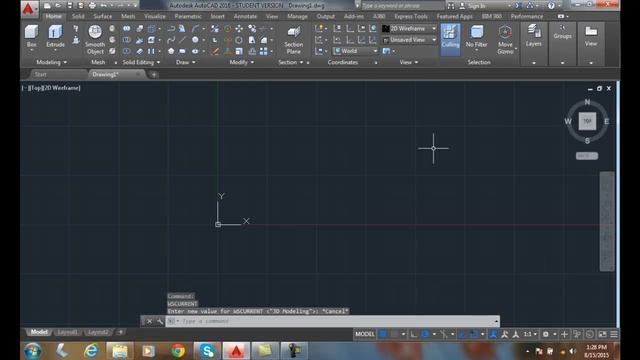640x360 pixels.
Task: Click the UCS origin icon in drawing area
Action: [x=218, y=224]
